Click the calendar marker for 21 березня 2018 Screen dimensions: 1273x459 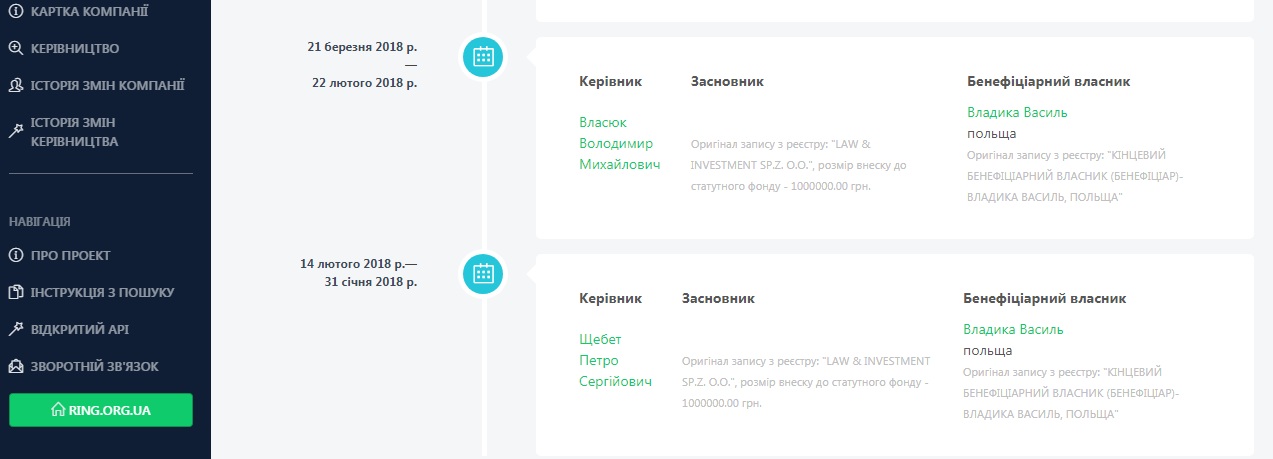483,56
